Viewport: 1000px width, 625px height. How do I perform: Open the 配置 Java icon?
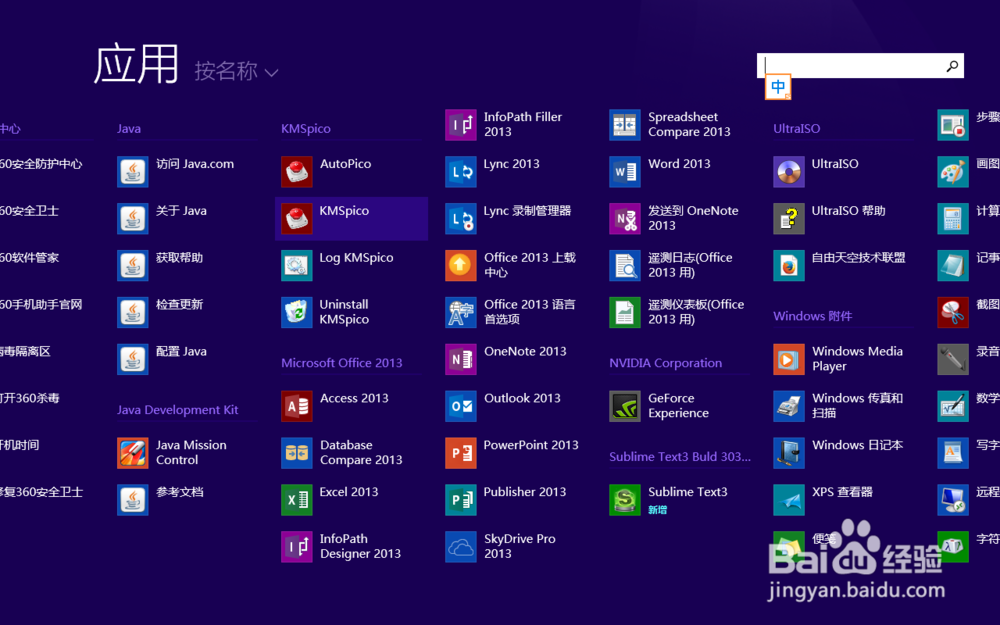[x=133, y=359]
